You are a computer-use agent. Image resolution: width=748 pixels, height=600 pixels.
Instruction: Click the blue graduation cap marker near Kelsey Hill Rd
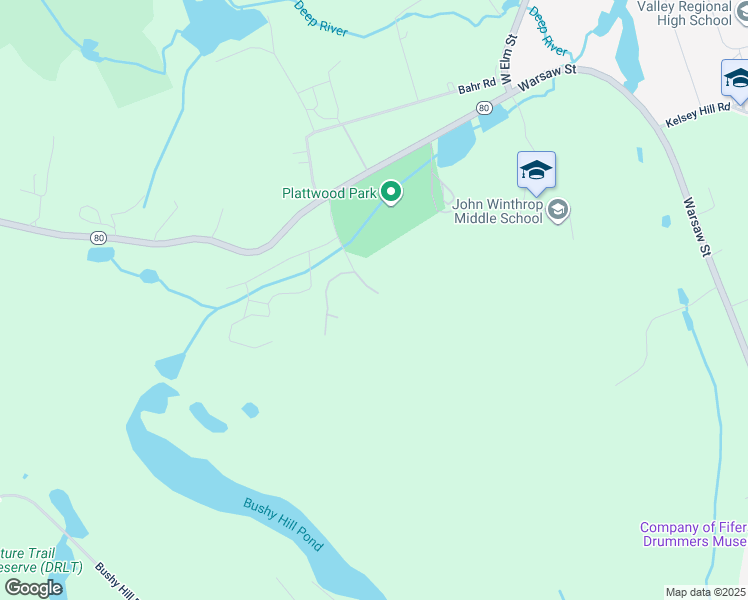(737, 82)
